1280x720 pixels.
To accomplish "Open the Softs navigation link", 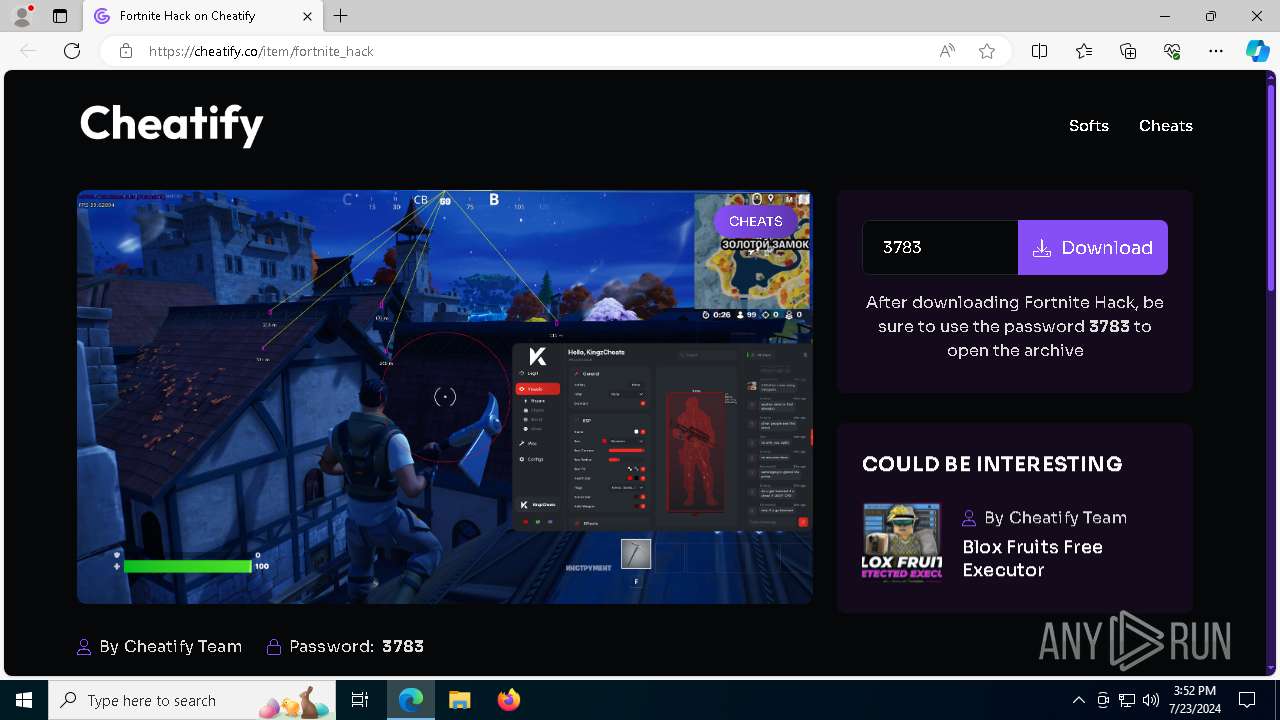I will pyautogui.click(x=1089, y=126).
